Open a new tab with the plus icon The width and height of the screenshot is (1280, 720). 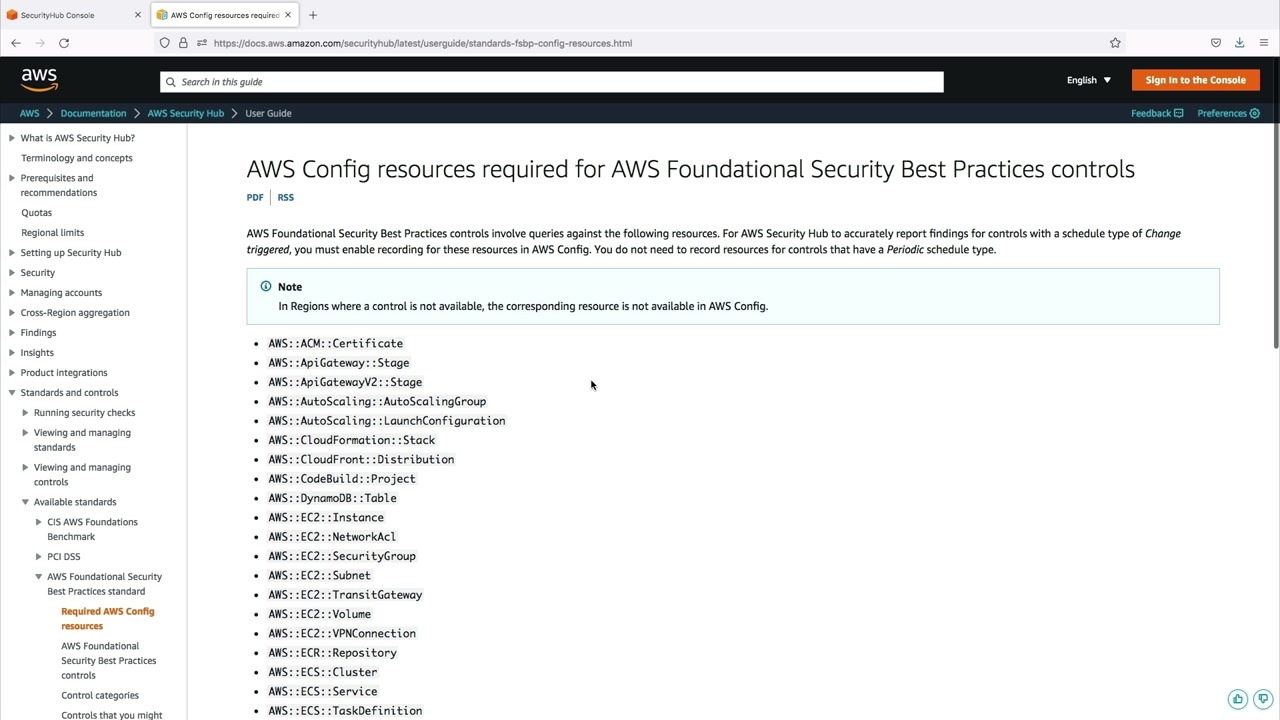coord(313,15)
